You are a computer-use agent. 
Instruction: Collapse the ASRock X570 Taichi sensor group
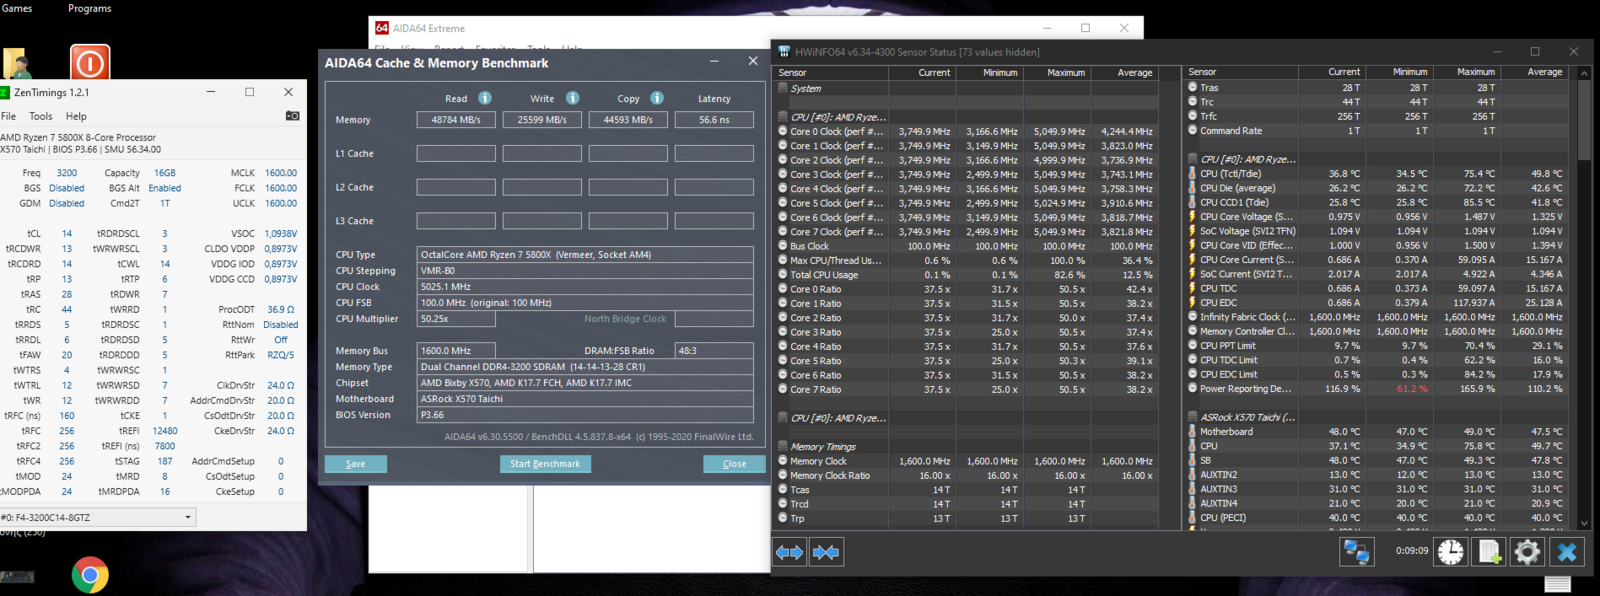pyautogui.click(x=1193, y=417)
